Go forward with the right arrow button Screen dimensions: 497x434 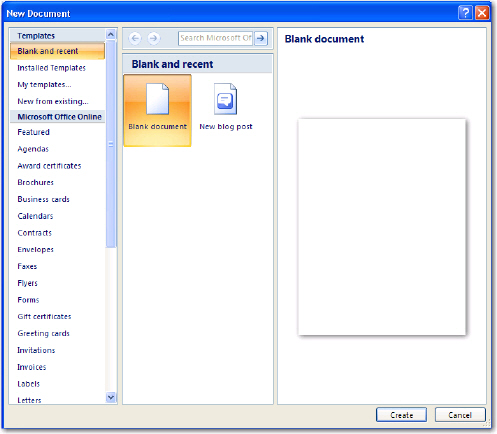153,38
